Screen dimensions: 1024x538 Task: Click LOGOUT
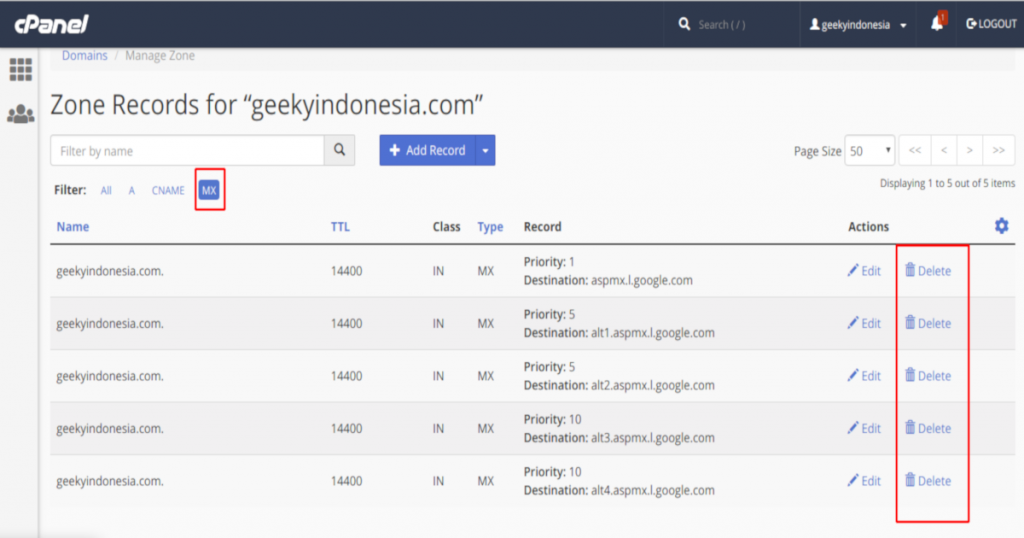(x=991, y=24)
